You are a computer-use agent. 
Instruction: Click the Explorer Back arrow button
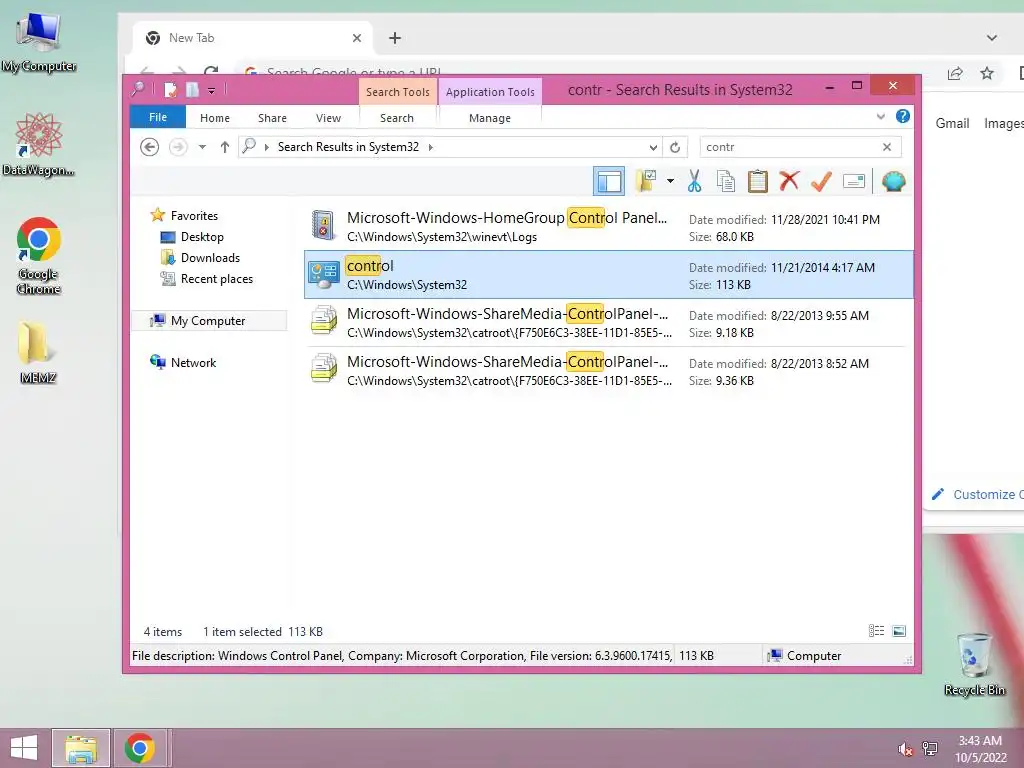tap(150, 147)
